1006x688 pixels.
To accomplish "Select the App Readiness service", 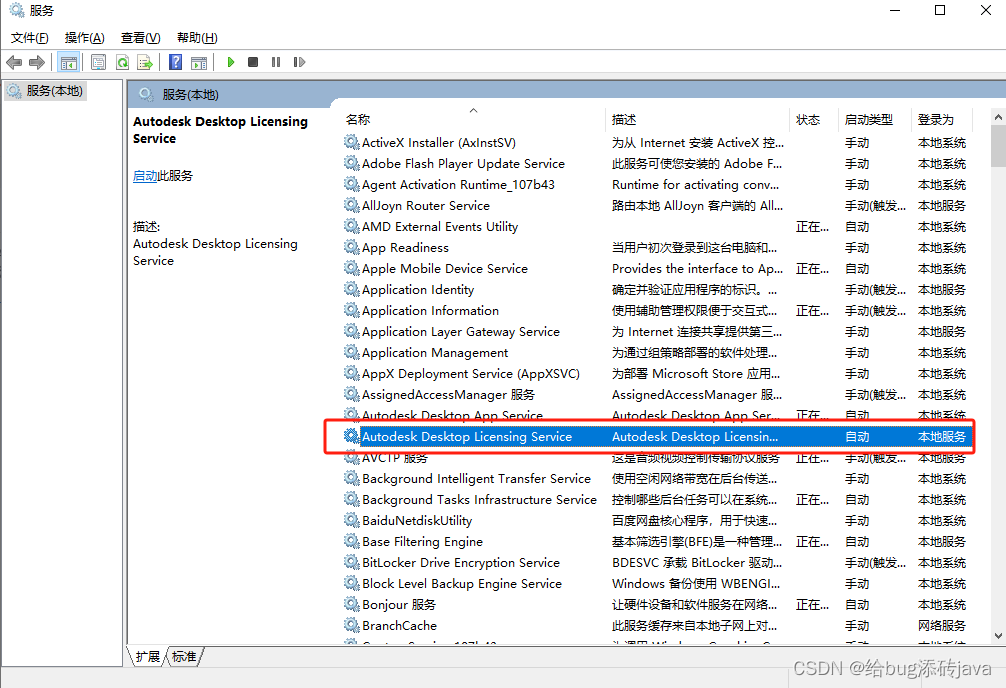I will click(x=658, y=248).
